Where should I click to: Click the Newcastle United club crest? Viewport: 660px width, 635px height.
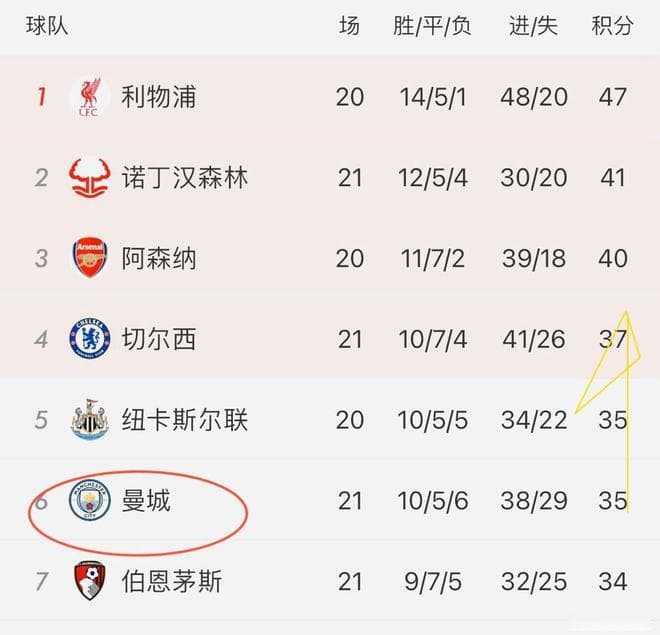[90, 420]
